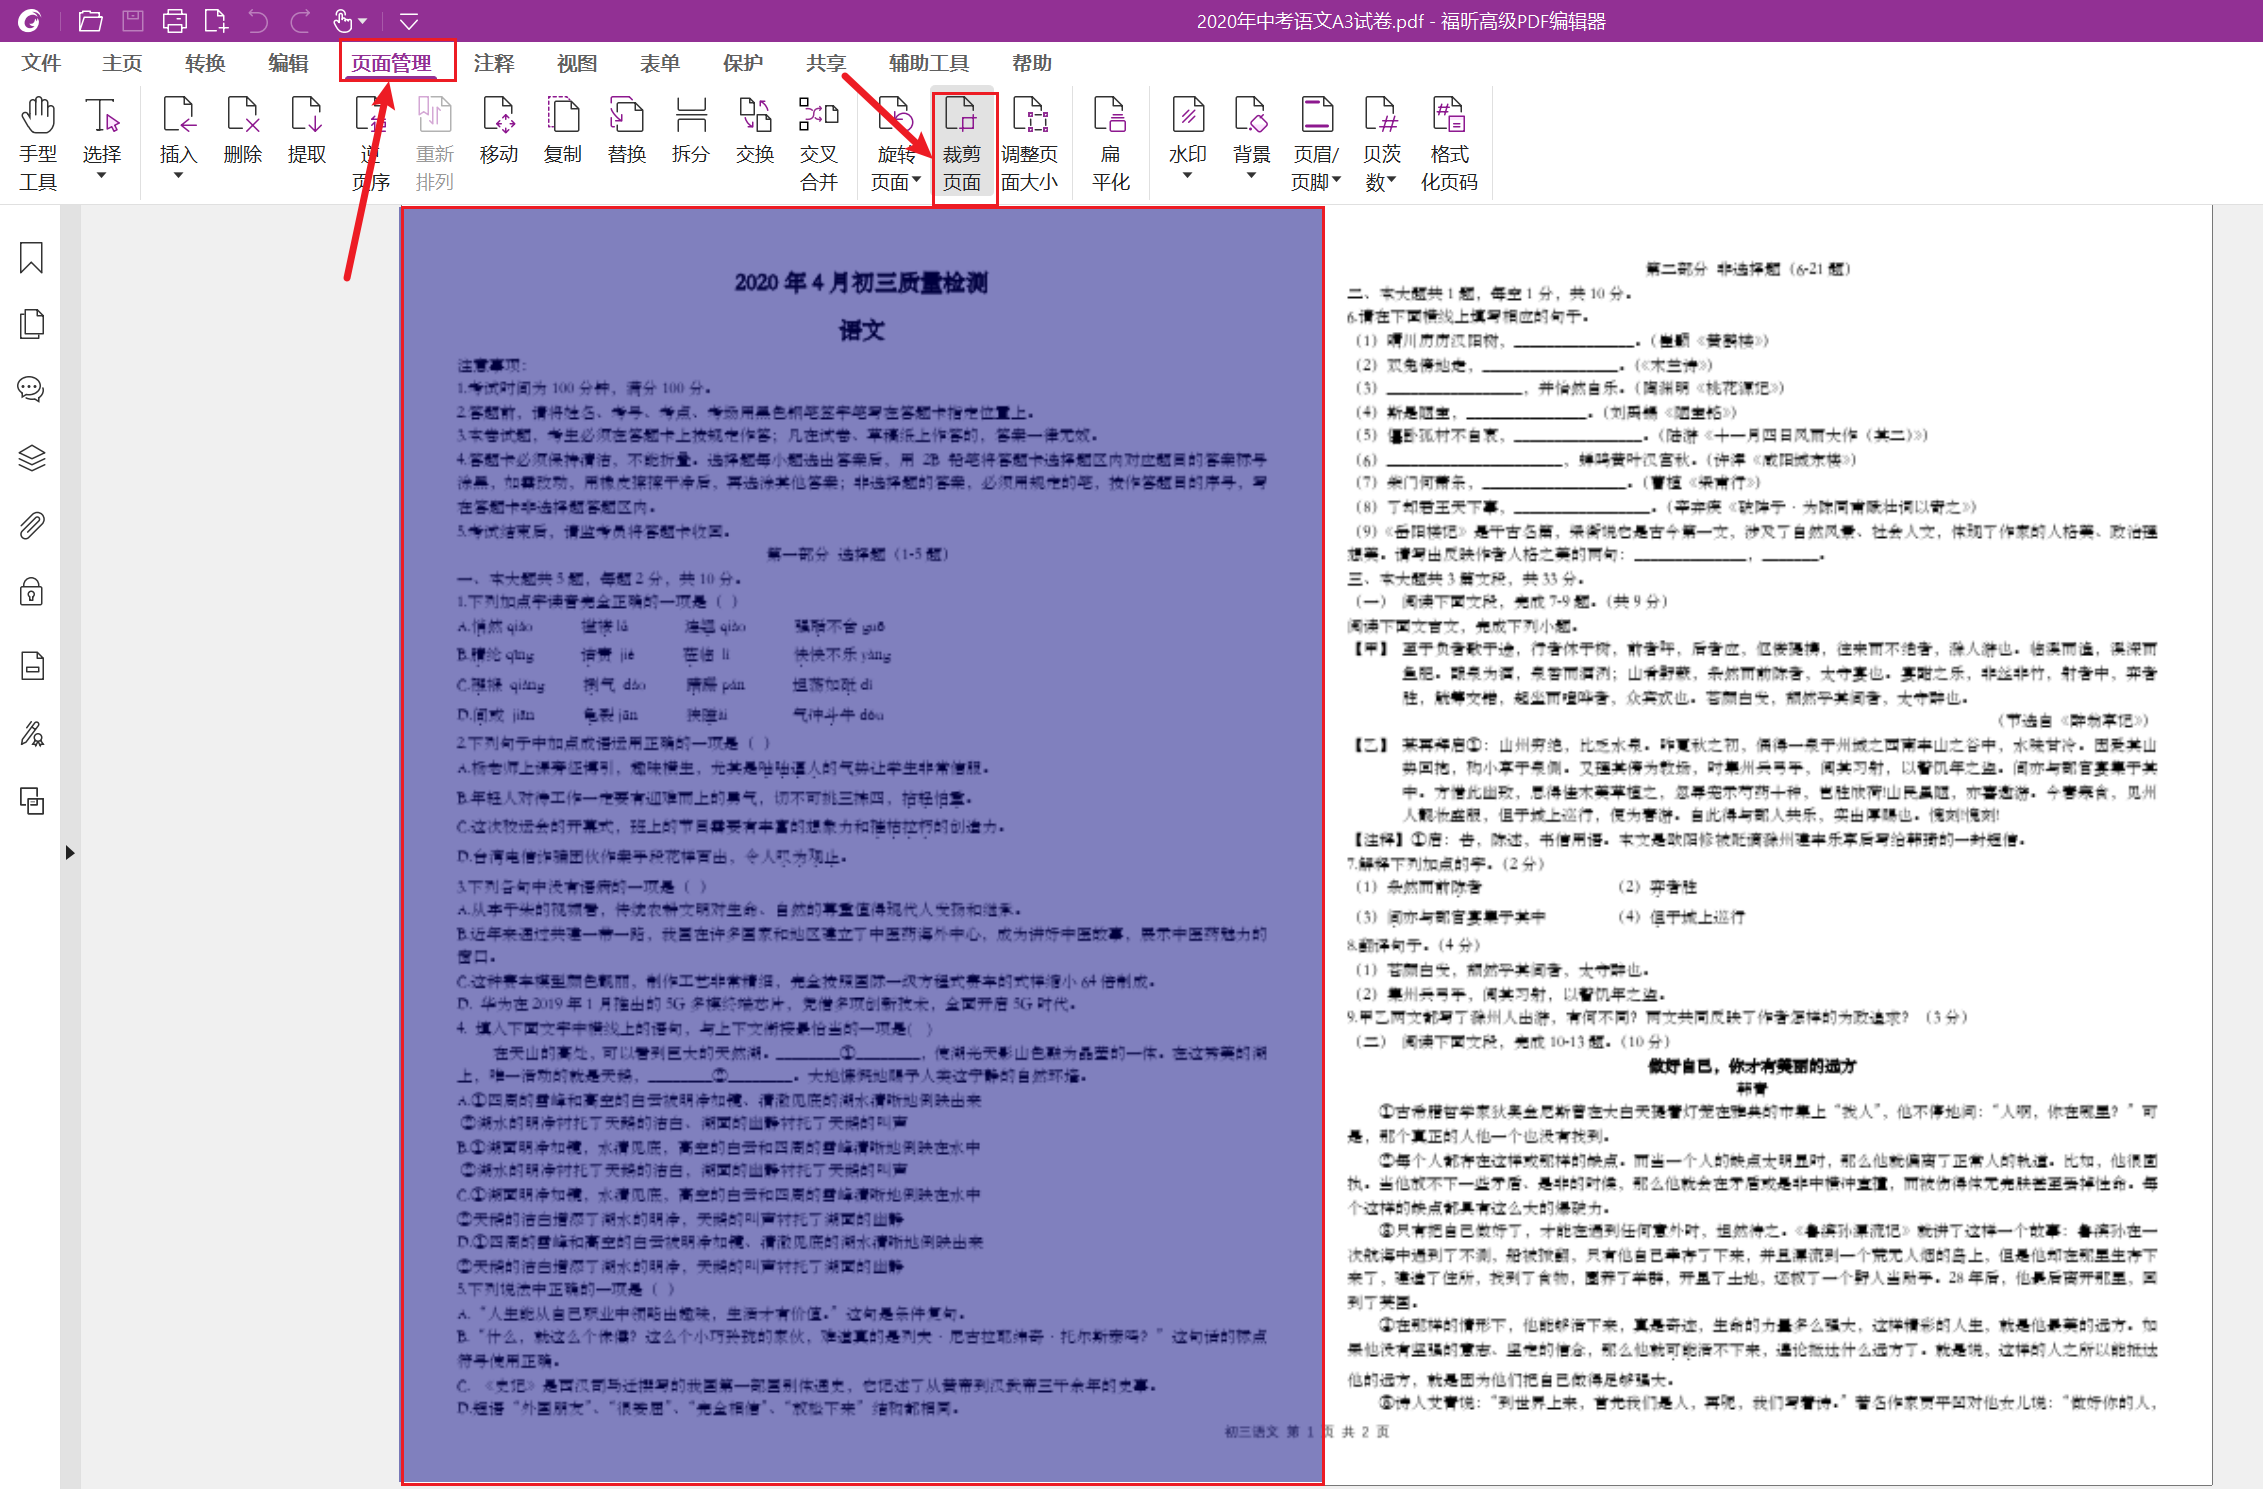Expand the quick access toolbar customization arrow
This screenshot has height=1489, width=2263.
click(x=408, y=21)
